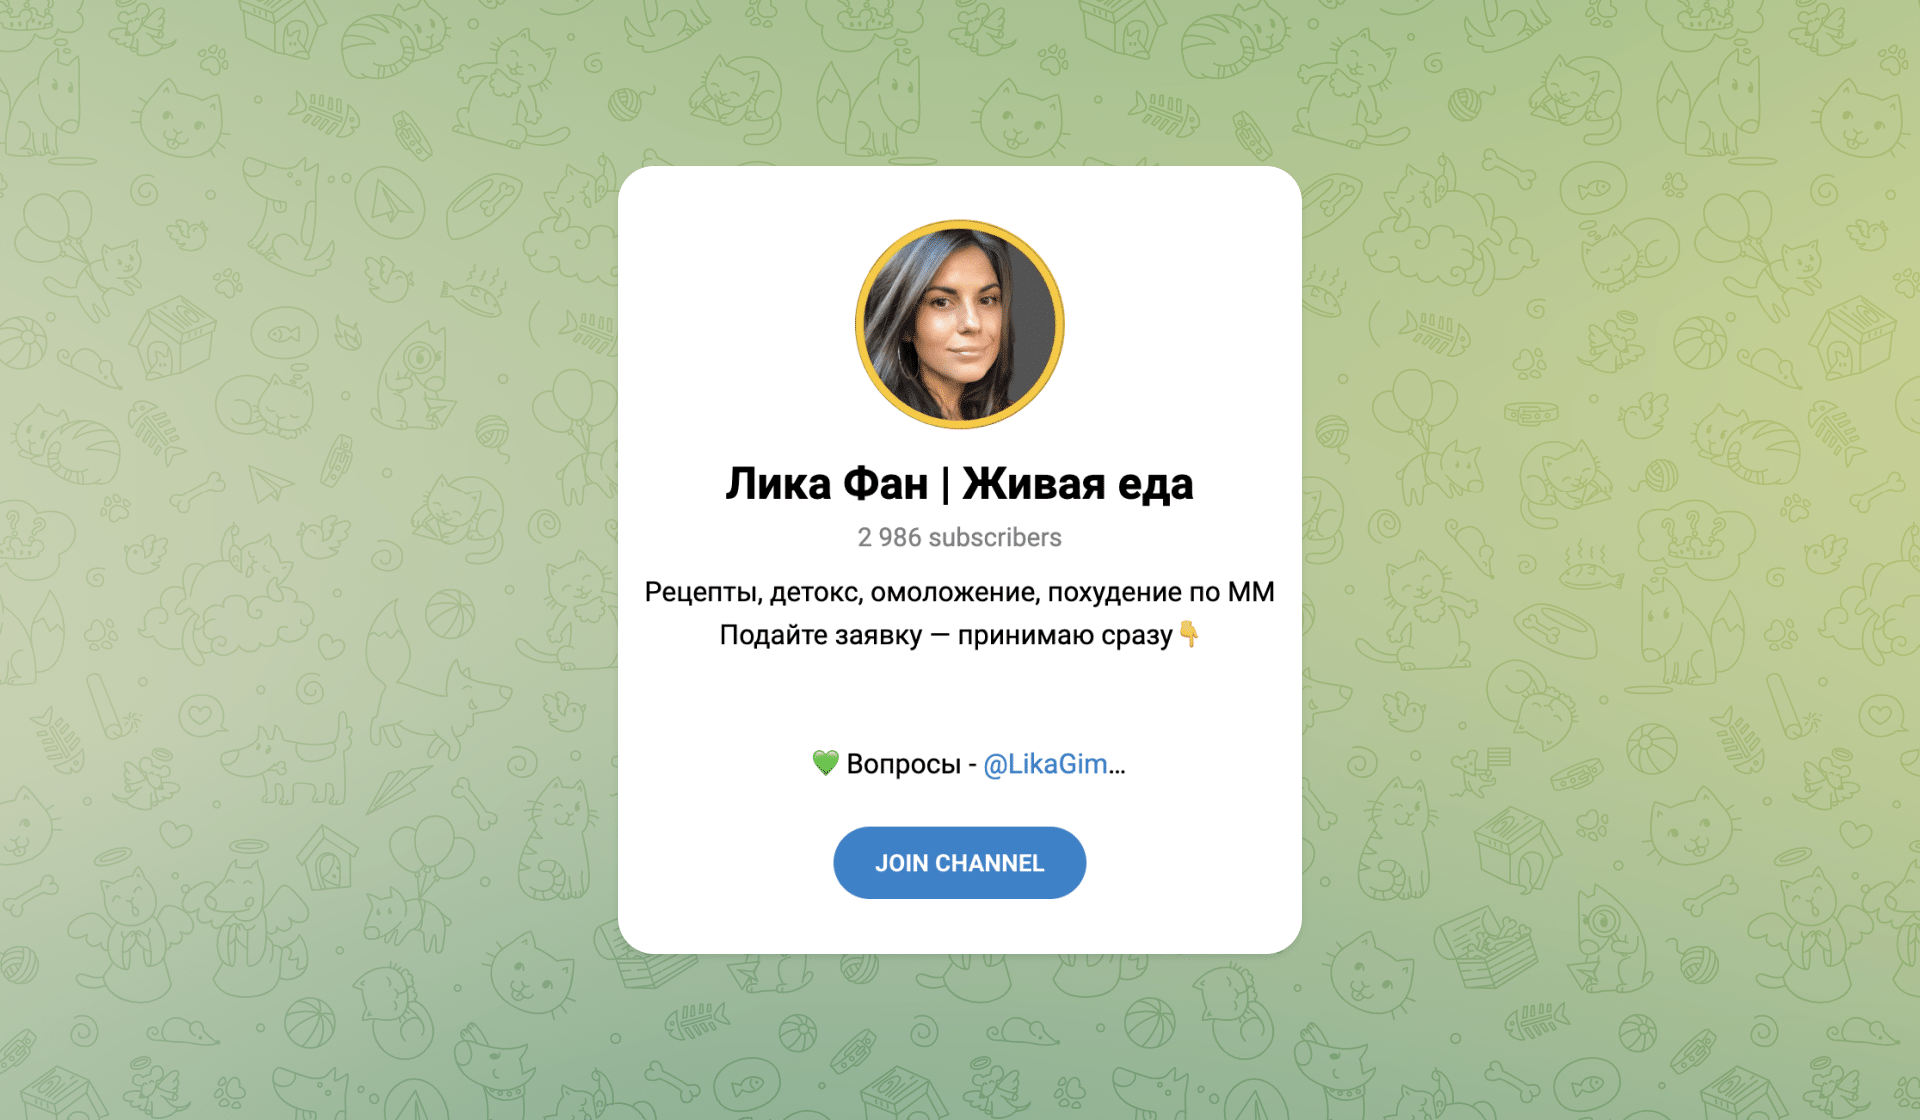Click the green heart emoji icon
This screenshot has height=1120, width=1920.
(825, 763)
